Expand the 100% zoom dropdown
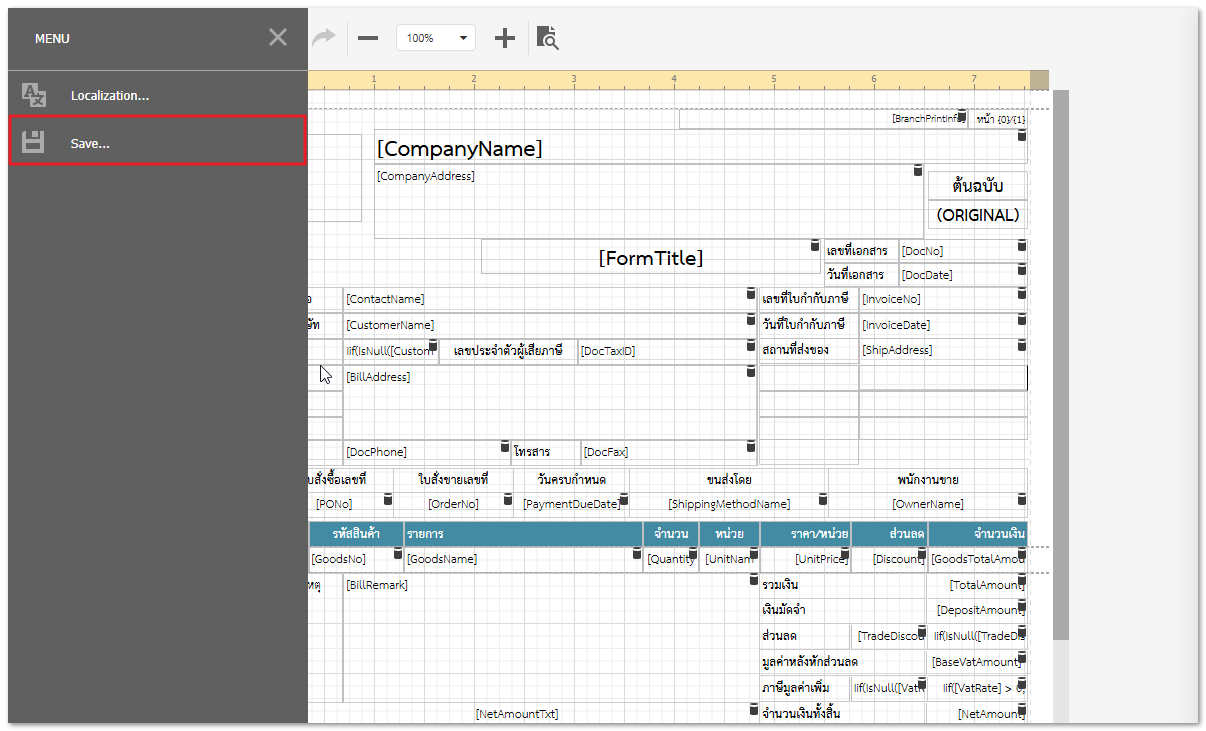Image resolution: width=1206 pixels, height=731 pixels. [x=463, y=38]
